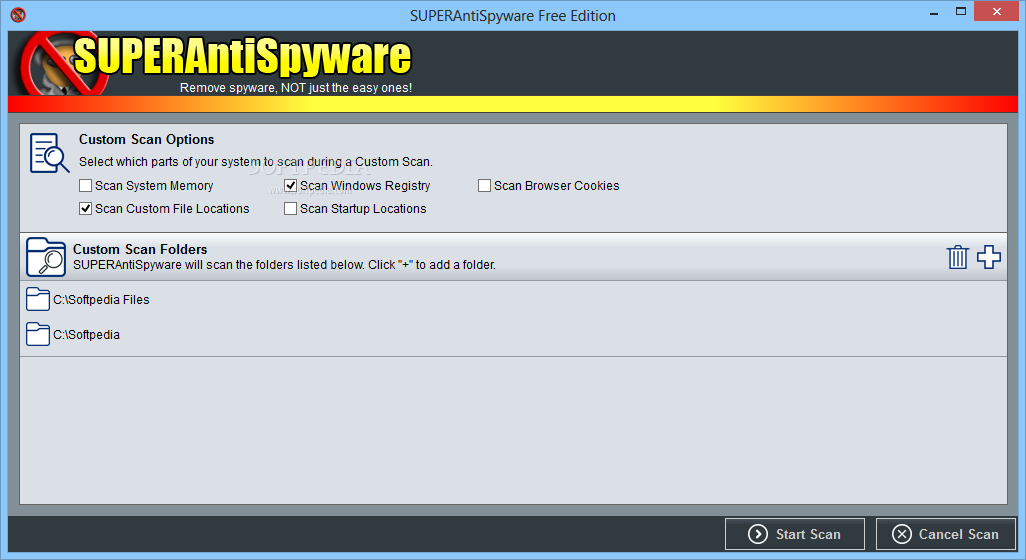Uncheck the Scan Custom File Locations checkbox
This screenshot has width=1026, height=560.
tap(85, 209)
